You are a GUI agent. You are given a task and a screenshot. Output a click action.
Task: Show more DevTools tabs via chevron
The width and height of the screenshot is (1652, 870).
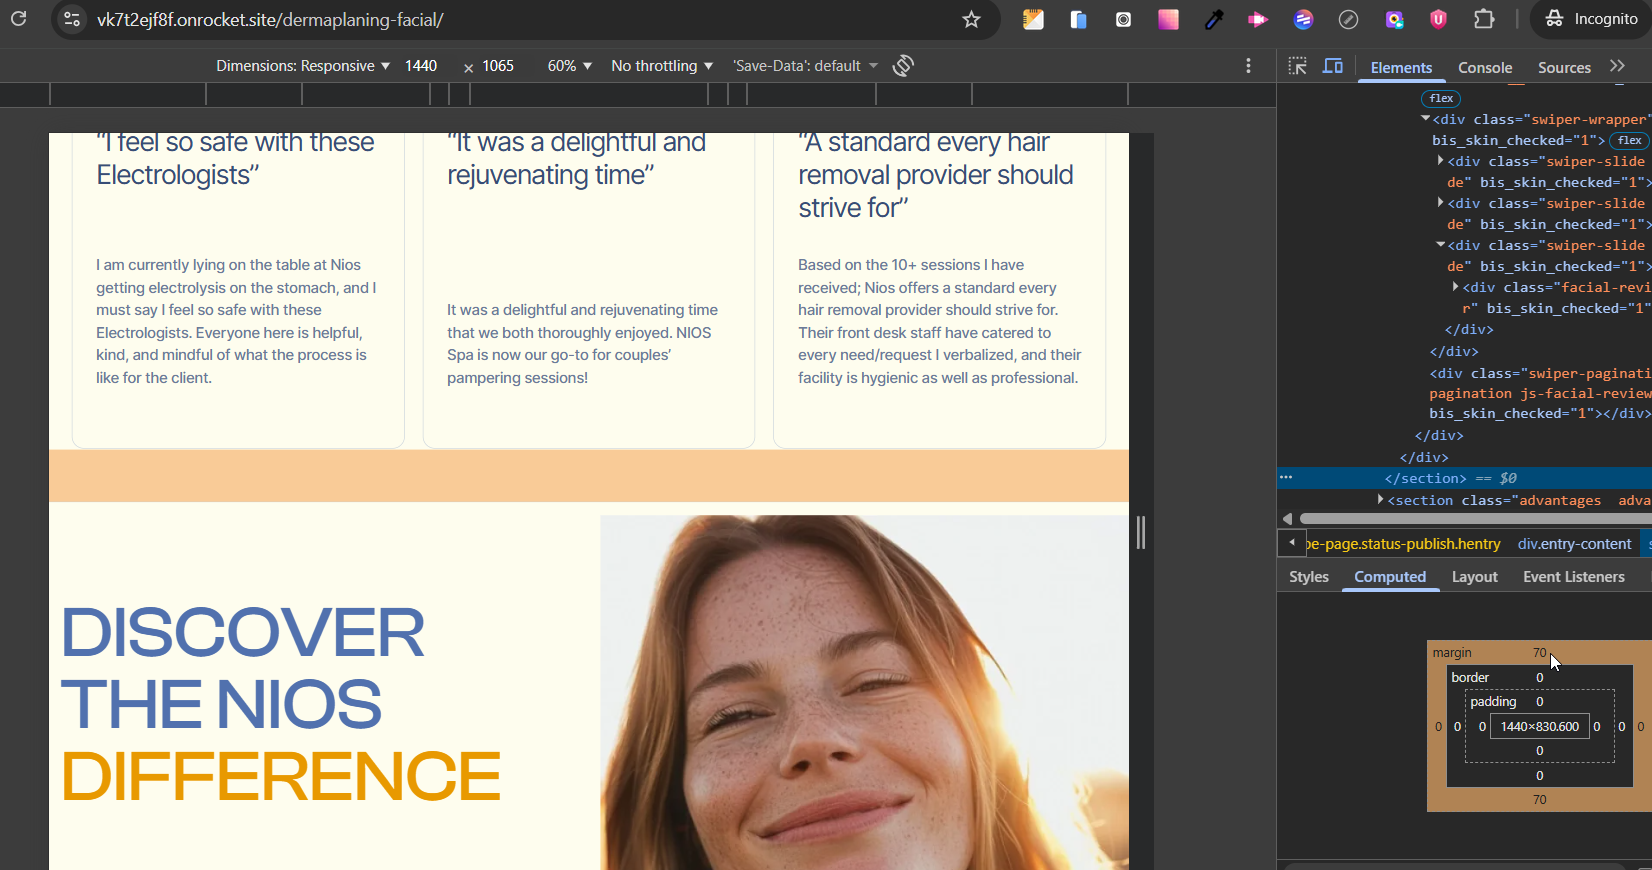tap(1617, 66)
